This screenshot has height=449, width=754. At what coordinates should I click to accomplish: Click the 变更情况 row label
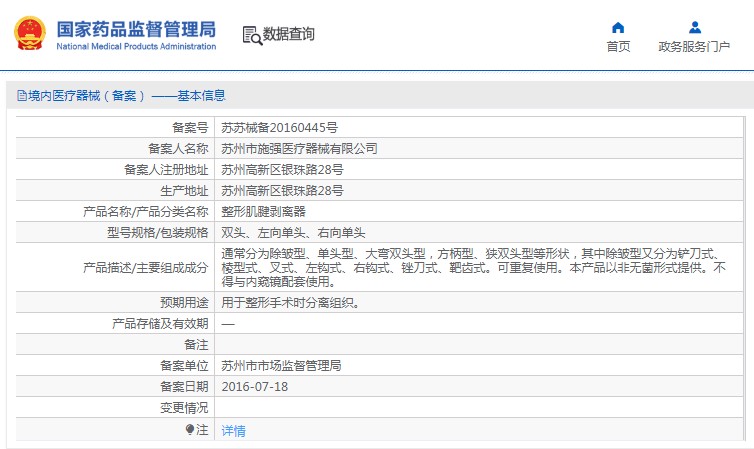[184, 408]
